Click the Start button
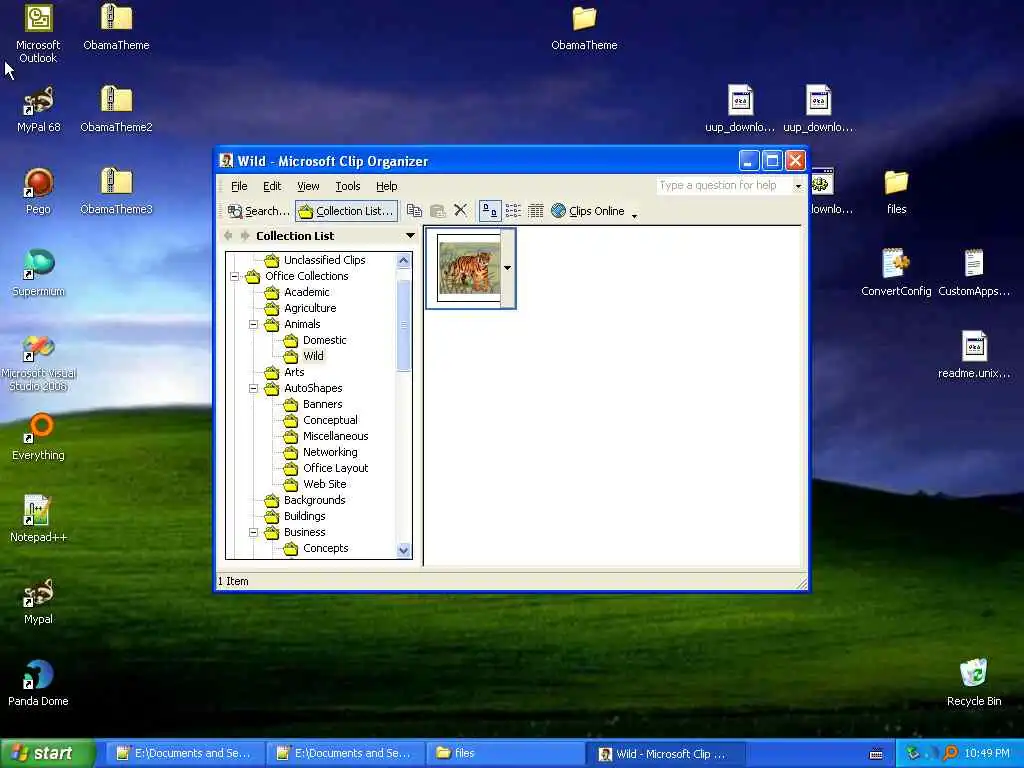1024x768 pixels. [x=46, y=753]
